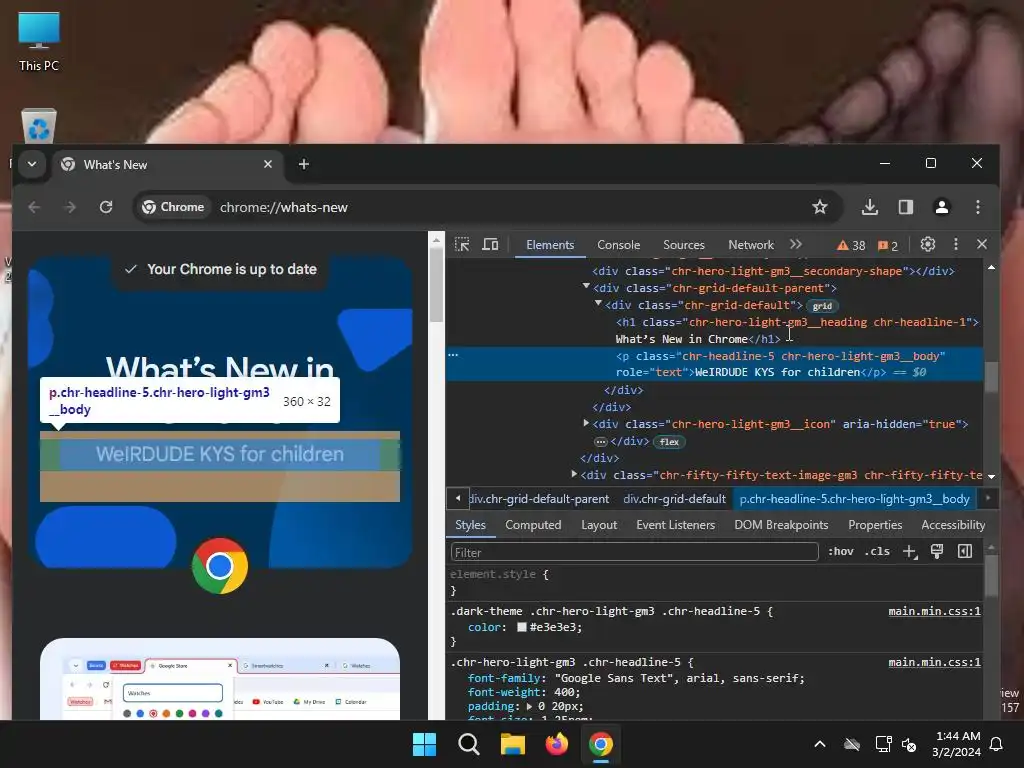This screenshot has height=768, width=1024.
Task: Bookmark this page with star icon
Action: coord(820,207)
